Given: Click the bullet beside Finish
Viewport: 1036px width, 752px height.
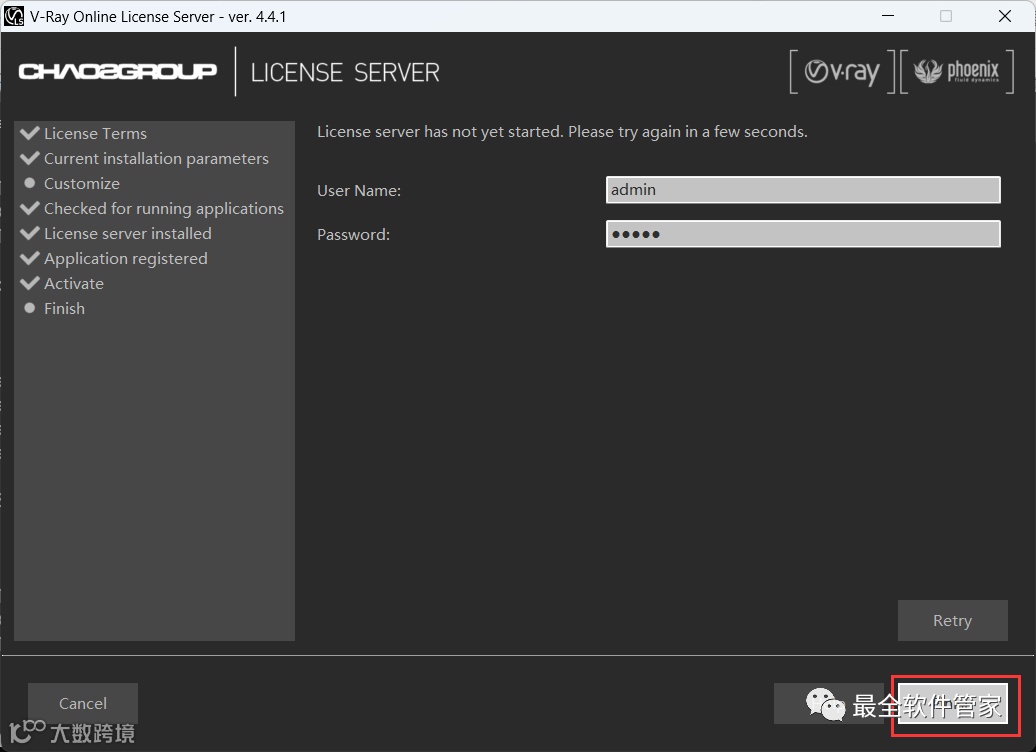Looking at the screenshot, I should (x=30, y=308).
